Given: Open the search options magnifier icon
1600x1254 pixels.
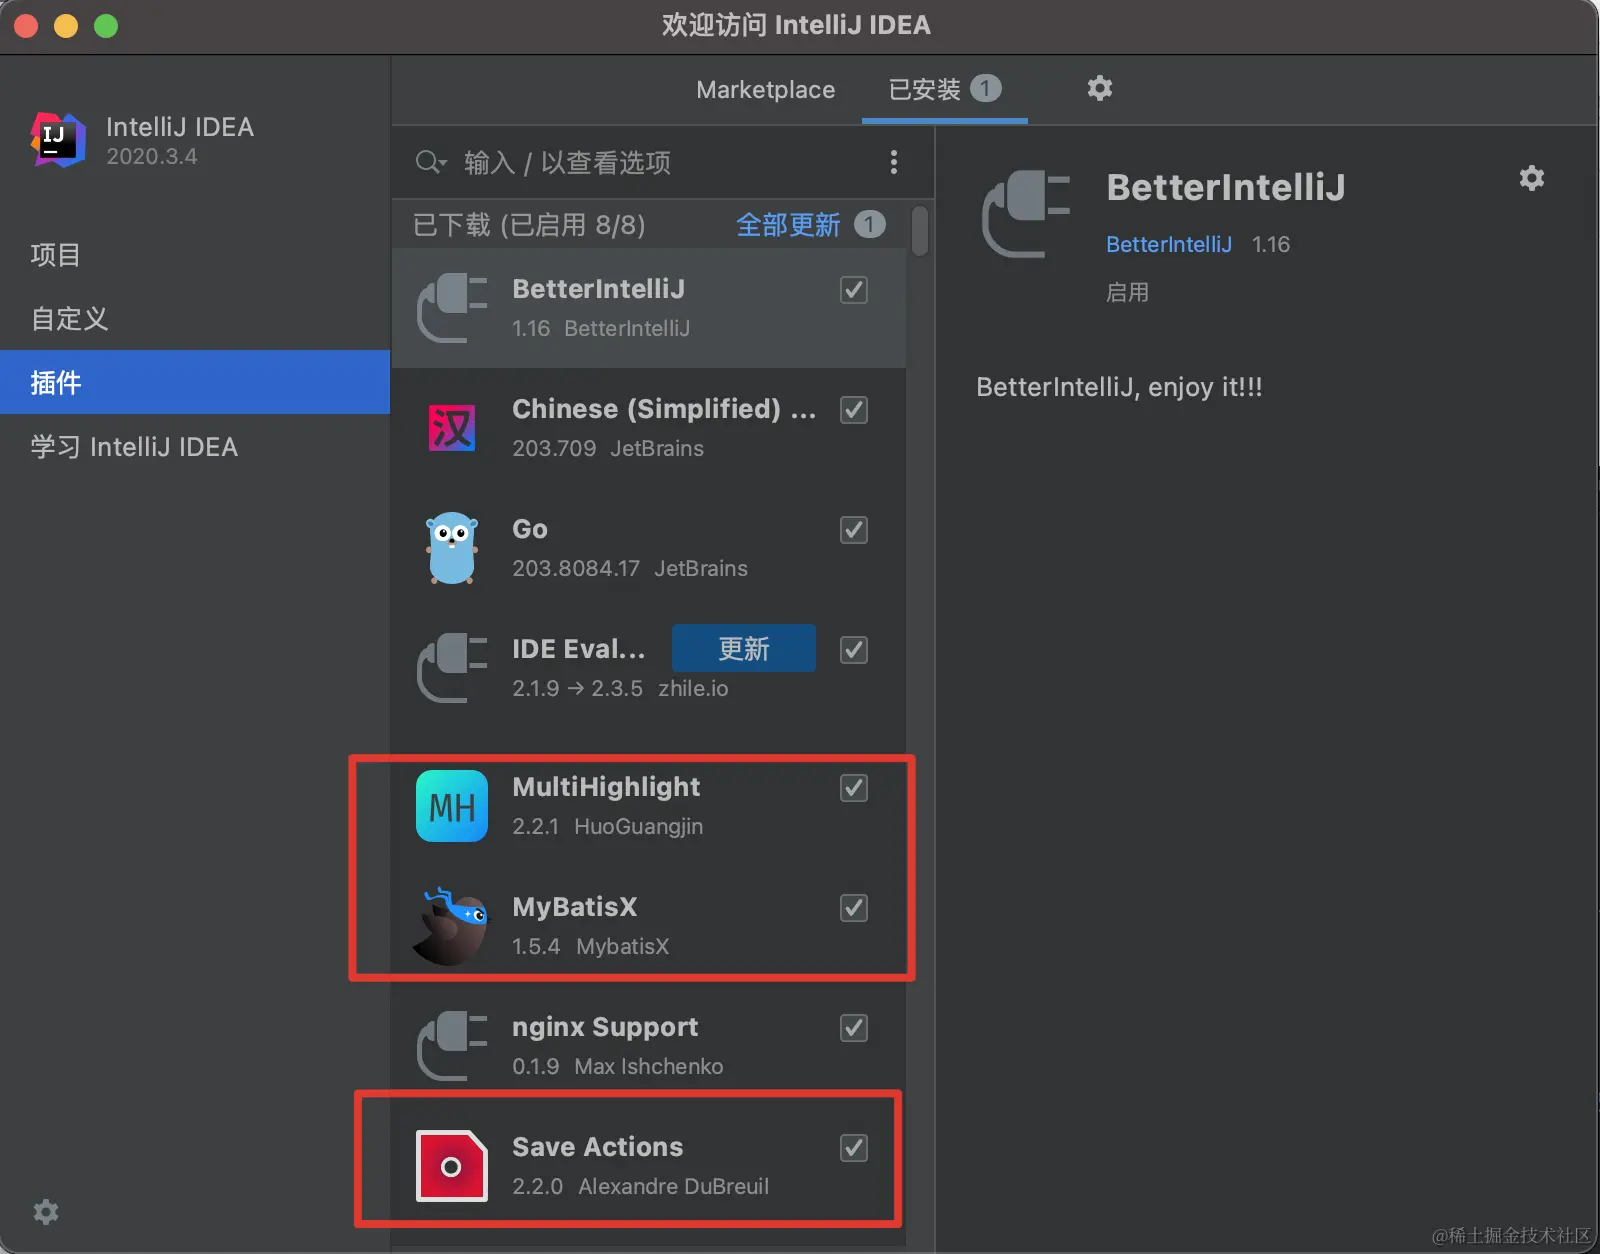Looking at the screenshot, I should 430,162.
